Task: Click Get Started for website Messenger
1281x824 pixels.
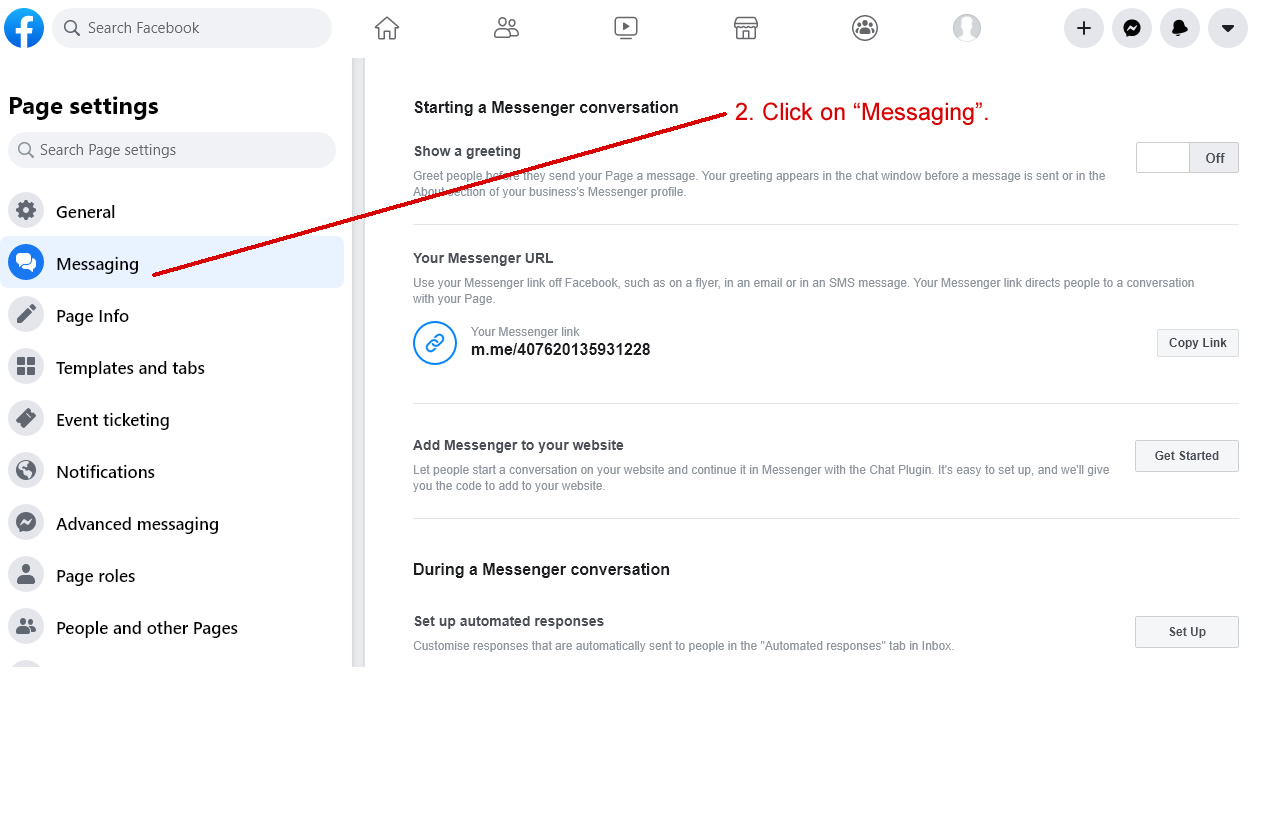Action: coord(1186,456)
